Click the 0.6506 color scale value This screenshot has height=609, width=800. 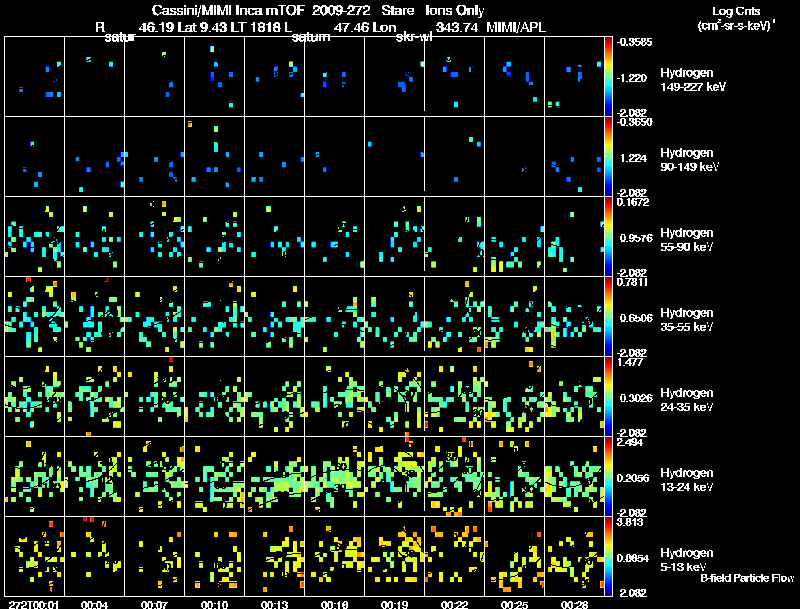pyautogui.click(x=636, y=318)
